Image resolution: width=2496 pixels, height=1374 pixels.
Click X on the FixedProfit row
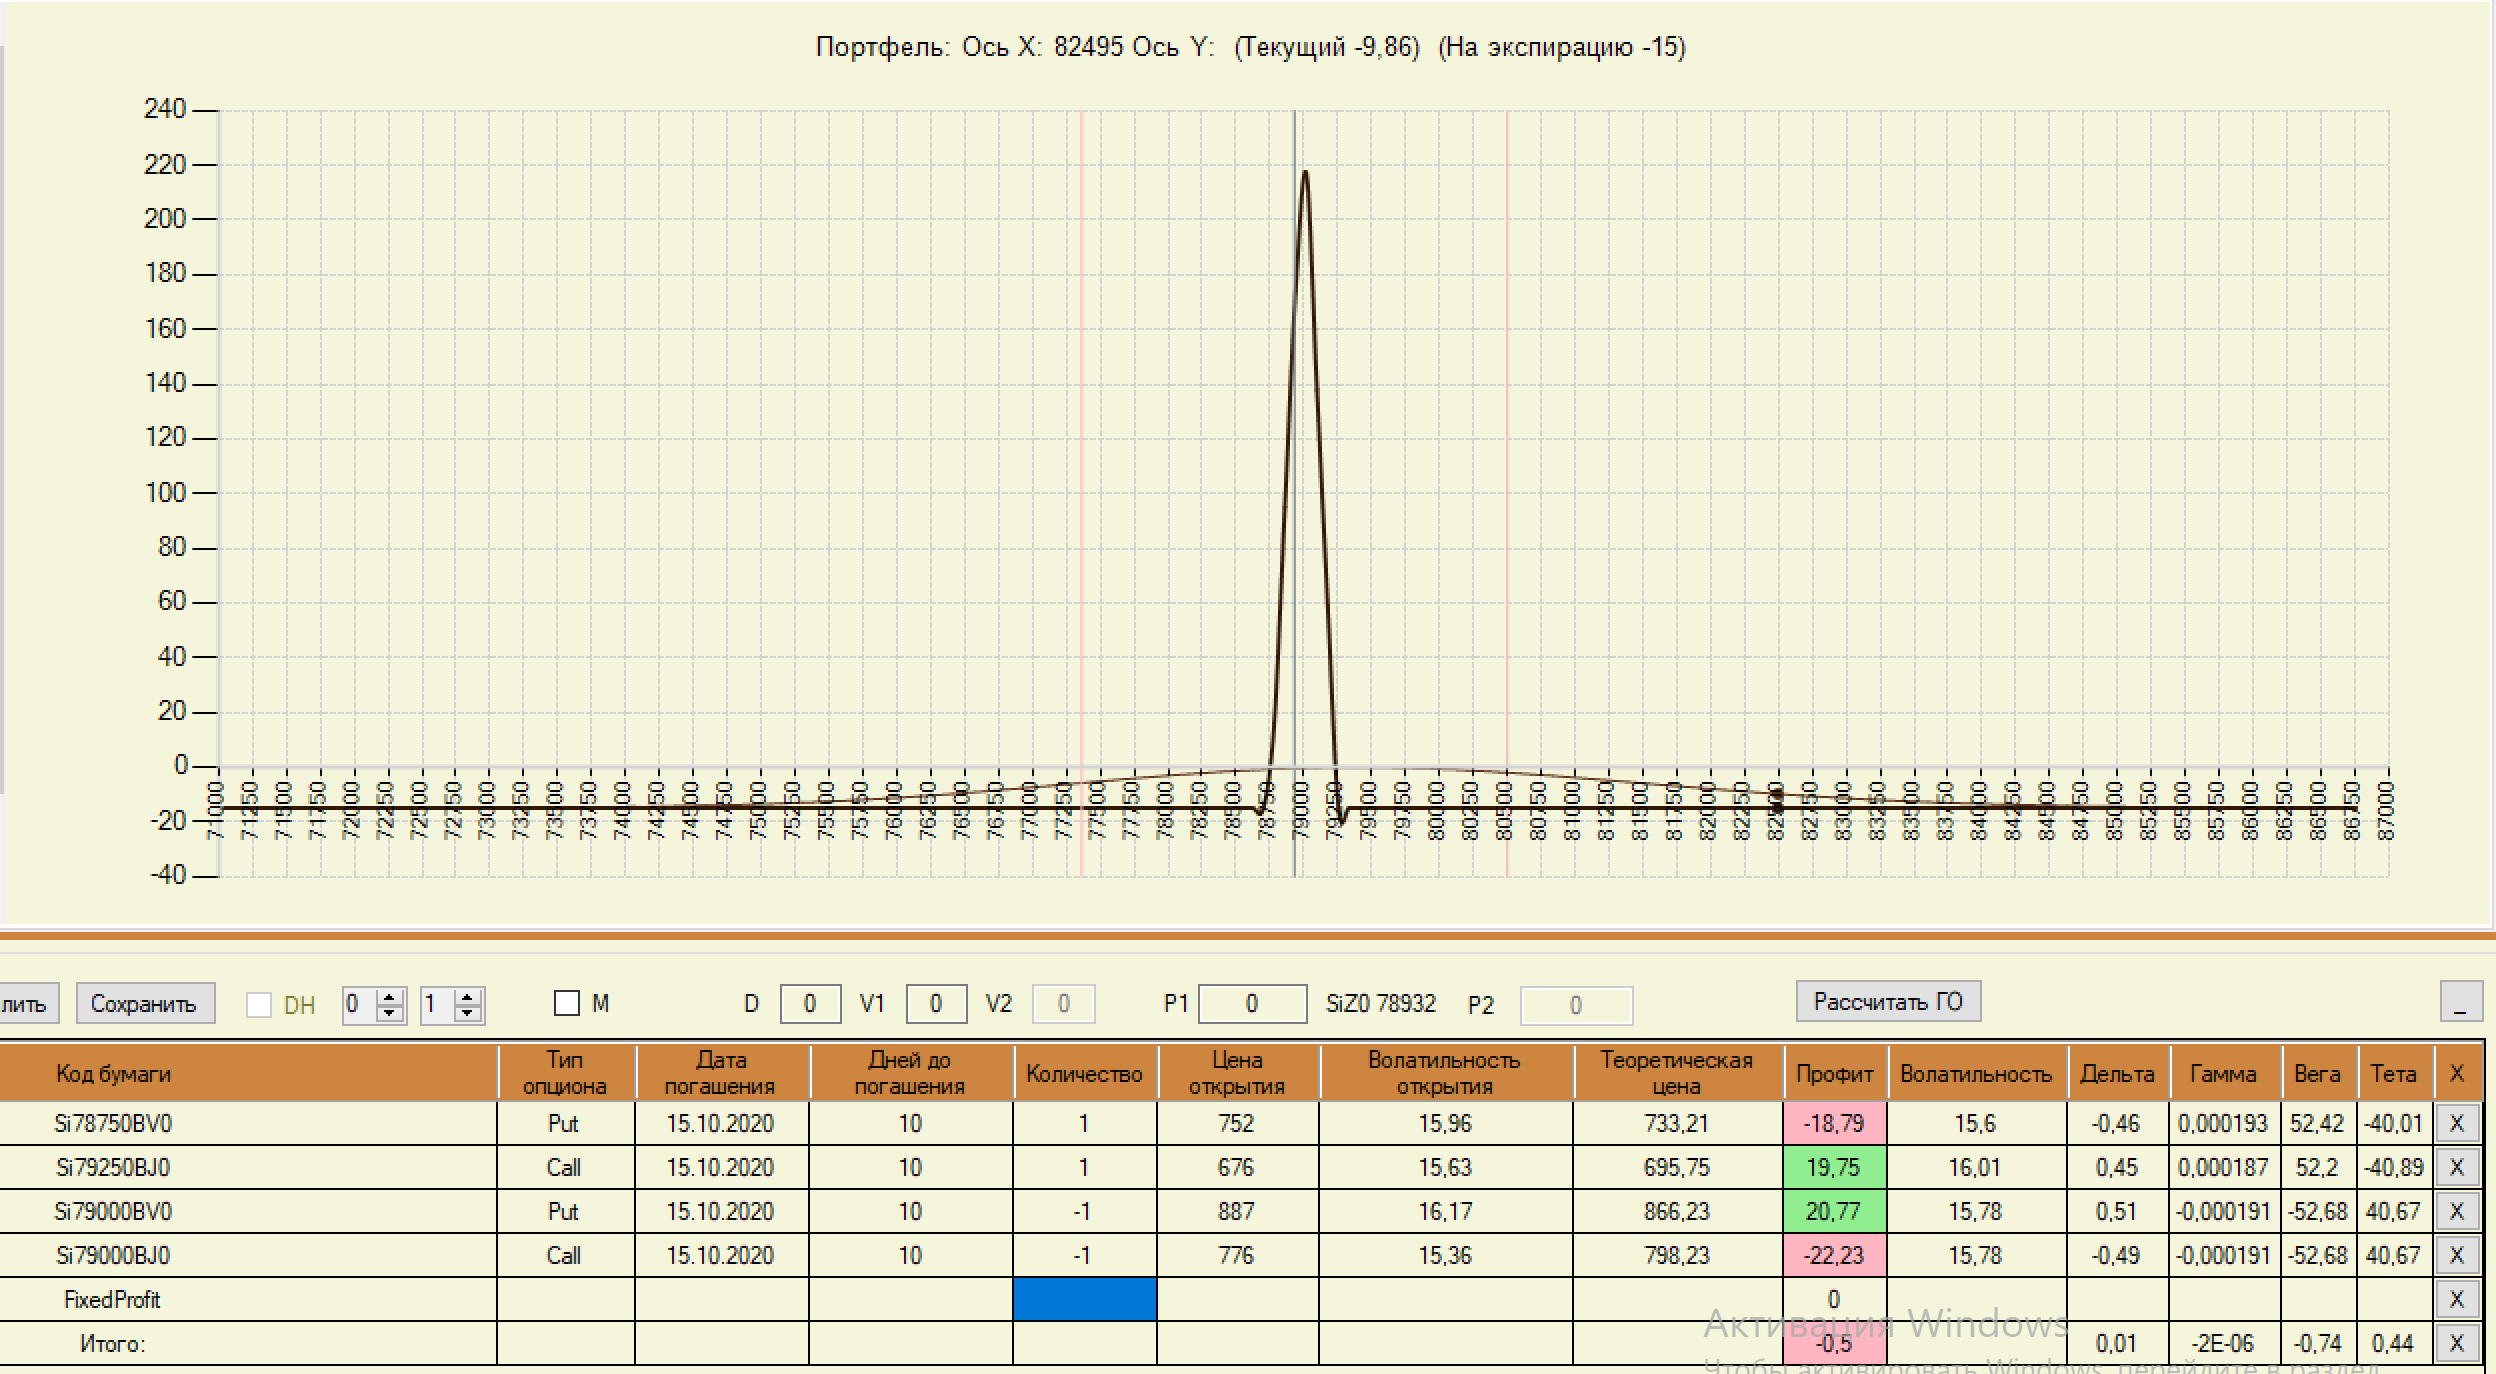click(x=2456, y=1299)
